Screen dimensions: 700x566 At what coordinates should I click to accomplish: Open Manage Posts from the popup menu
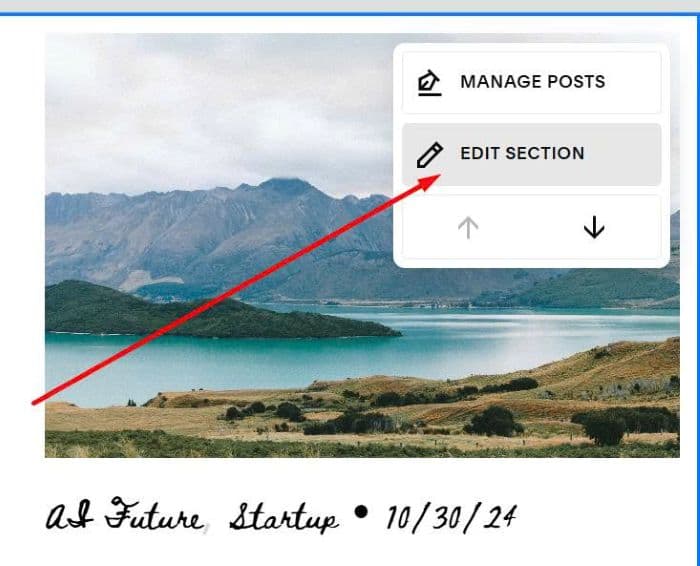click(531, 82)
